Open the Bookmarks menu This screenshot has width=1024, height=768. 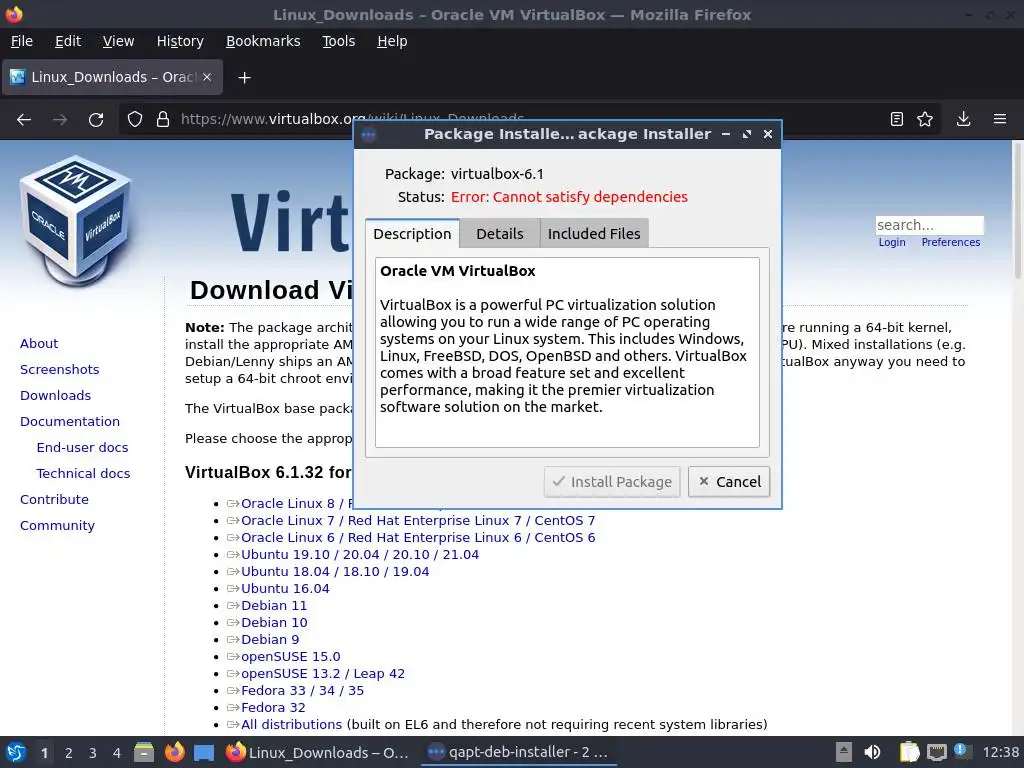(263, 41)
